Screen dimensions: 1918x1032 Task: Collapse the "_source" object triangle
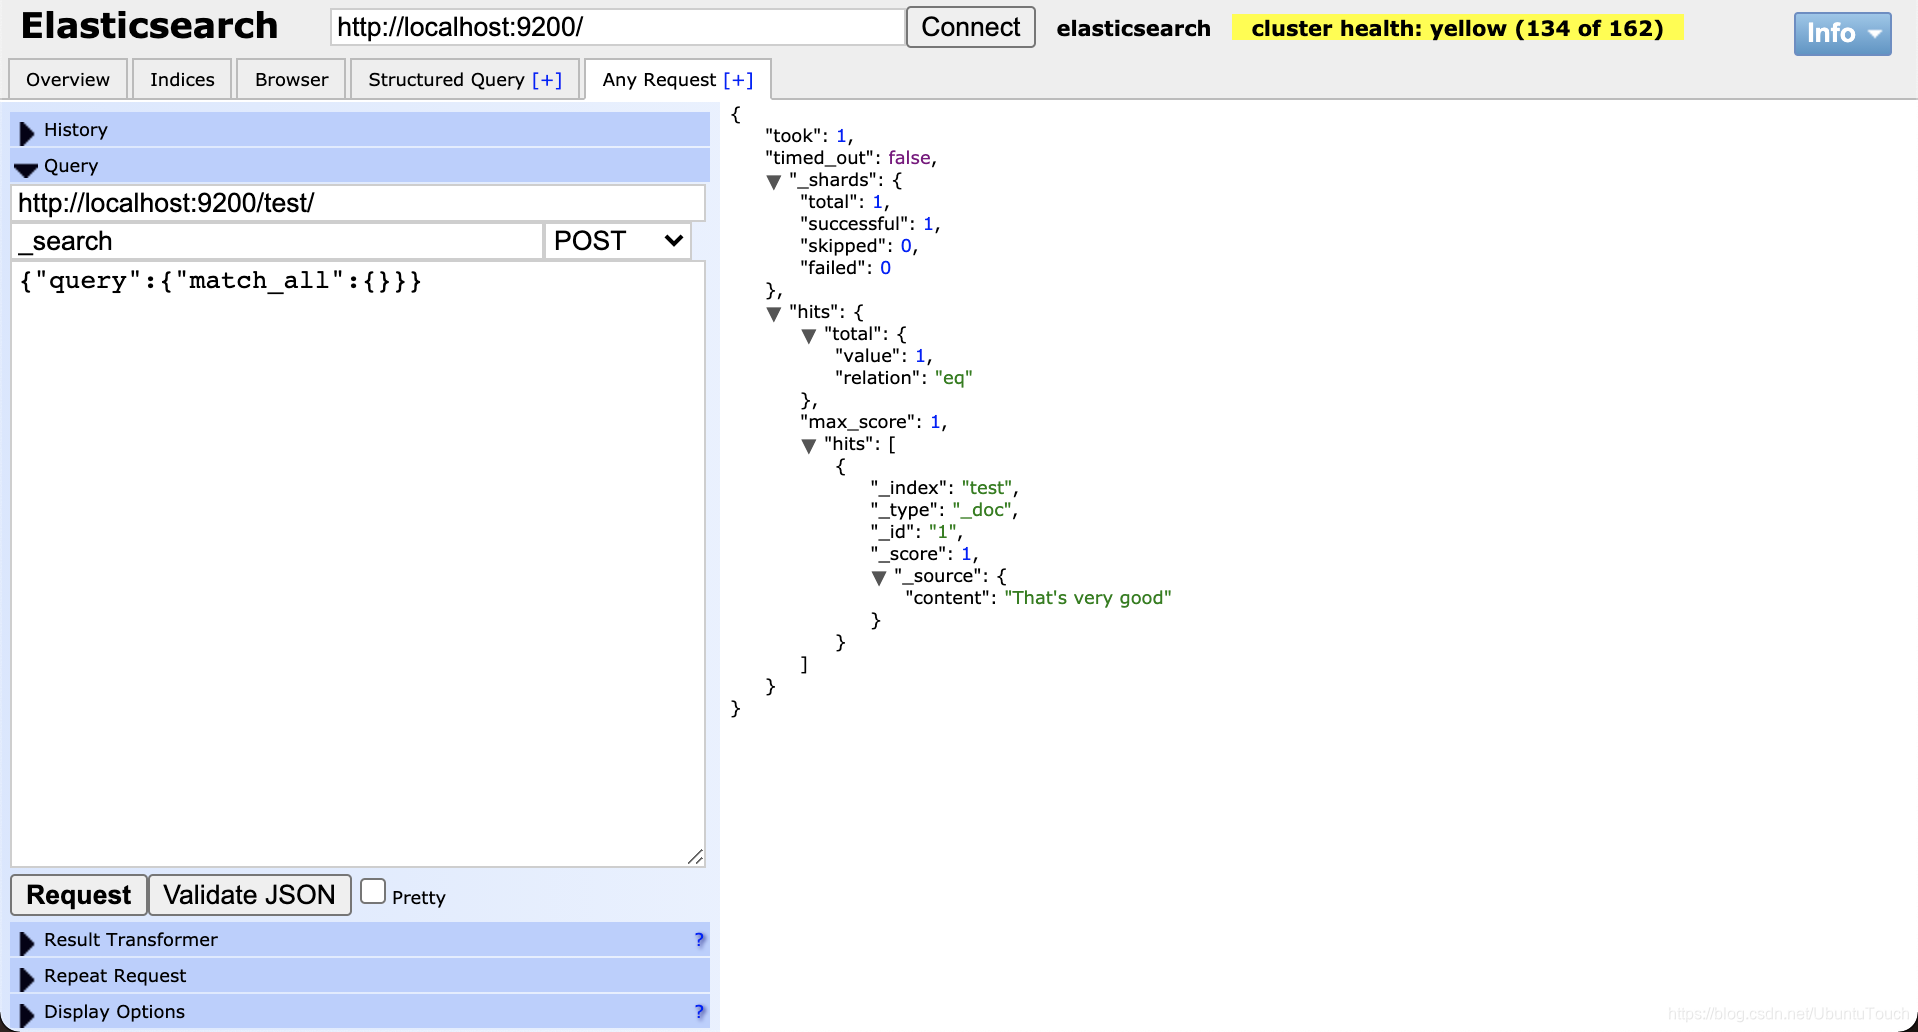click(x=879, y=577)
